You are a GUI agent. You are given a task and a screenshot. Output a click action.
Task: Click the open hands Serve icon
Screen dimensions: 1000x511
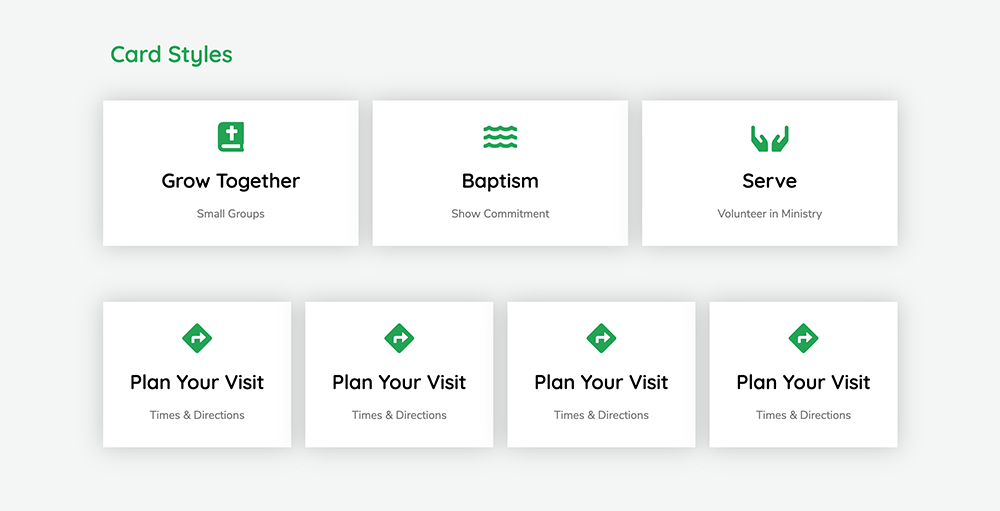tap(769, 137)
